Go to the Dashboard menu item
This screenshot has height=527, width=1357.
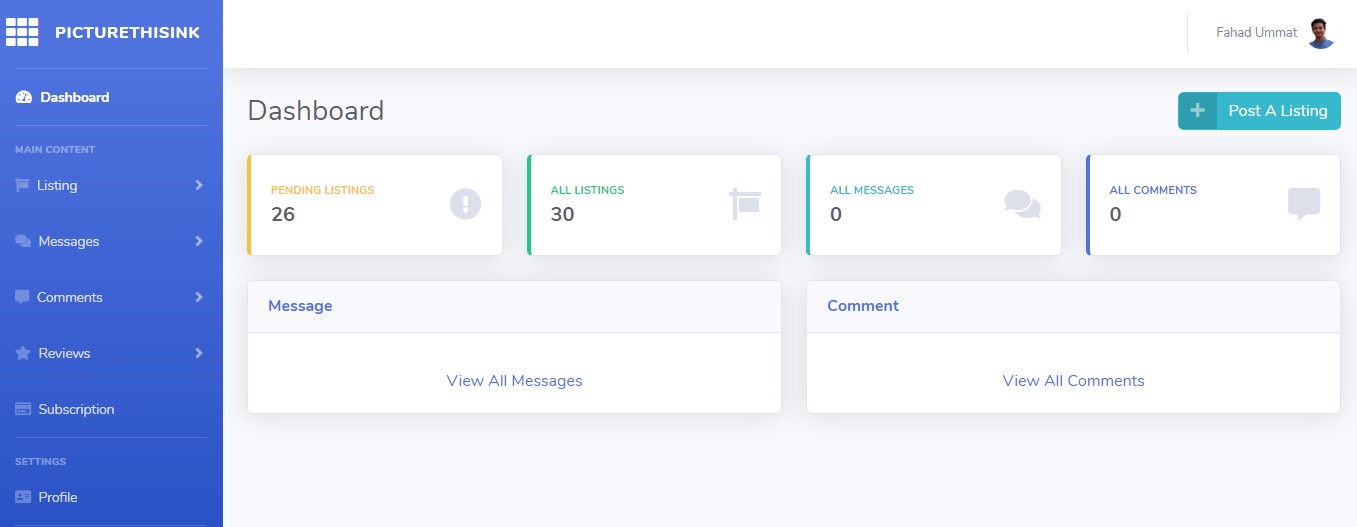(x=74, y=98)
